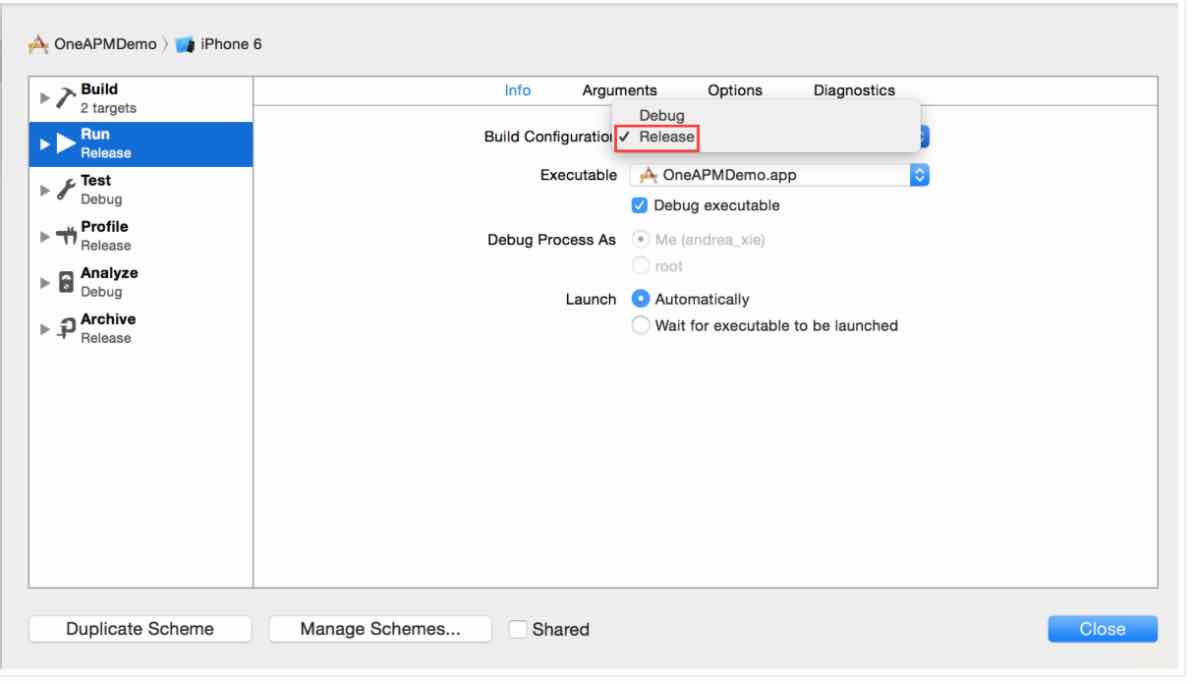Expand the Archive disclosure triangle

pyautogui.click(x=44, y=329)
